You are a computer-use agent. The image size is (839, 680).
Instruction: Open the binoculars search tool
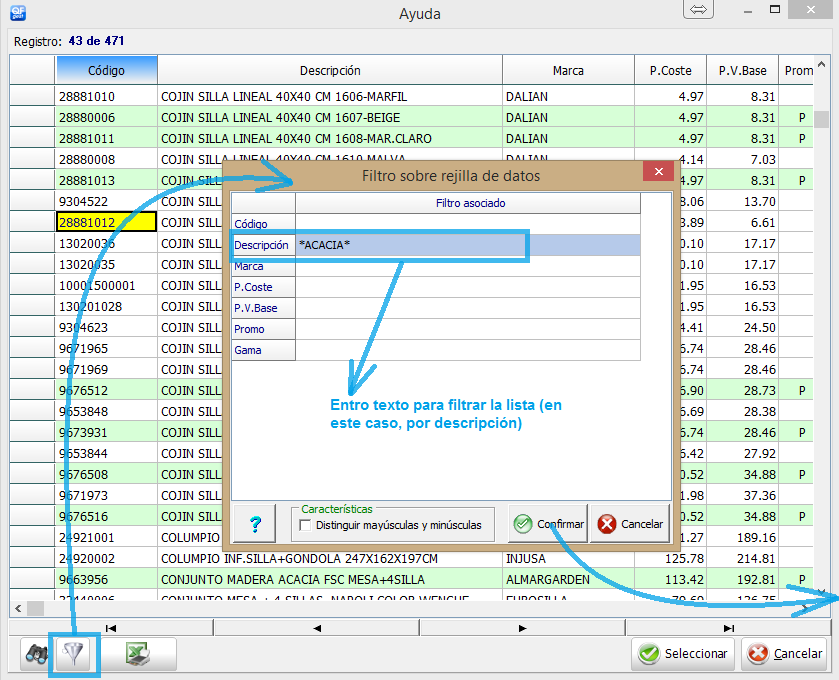point(36,654)
